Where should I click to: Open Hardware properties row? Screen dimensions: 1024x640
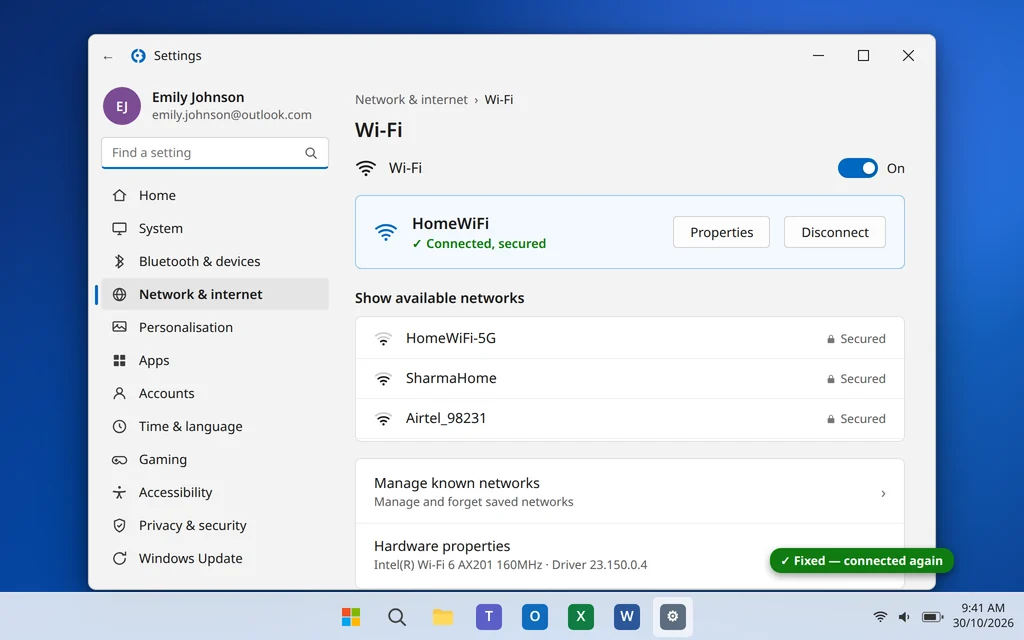[630, 555]
